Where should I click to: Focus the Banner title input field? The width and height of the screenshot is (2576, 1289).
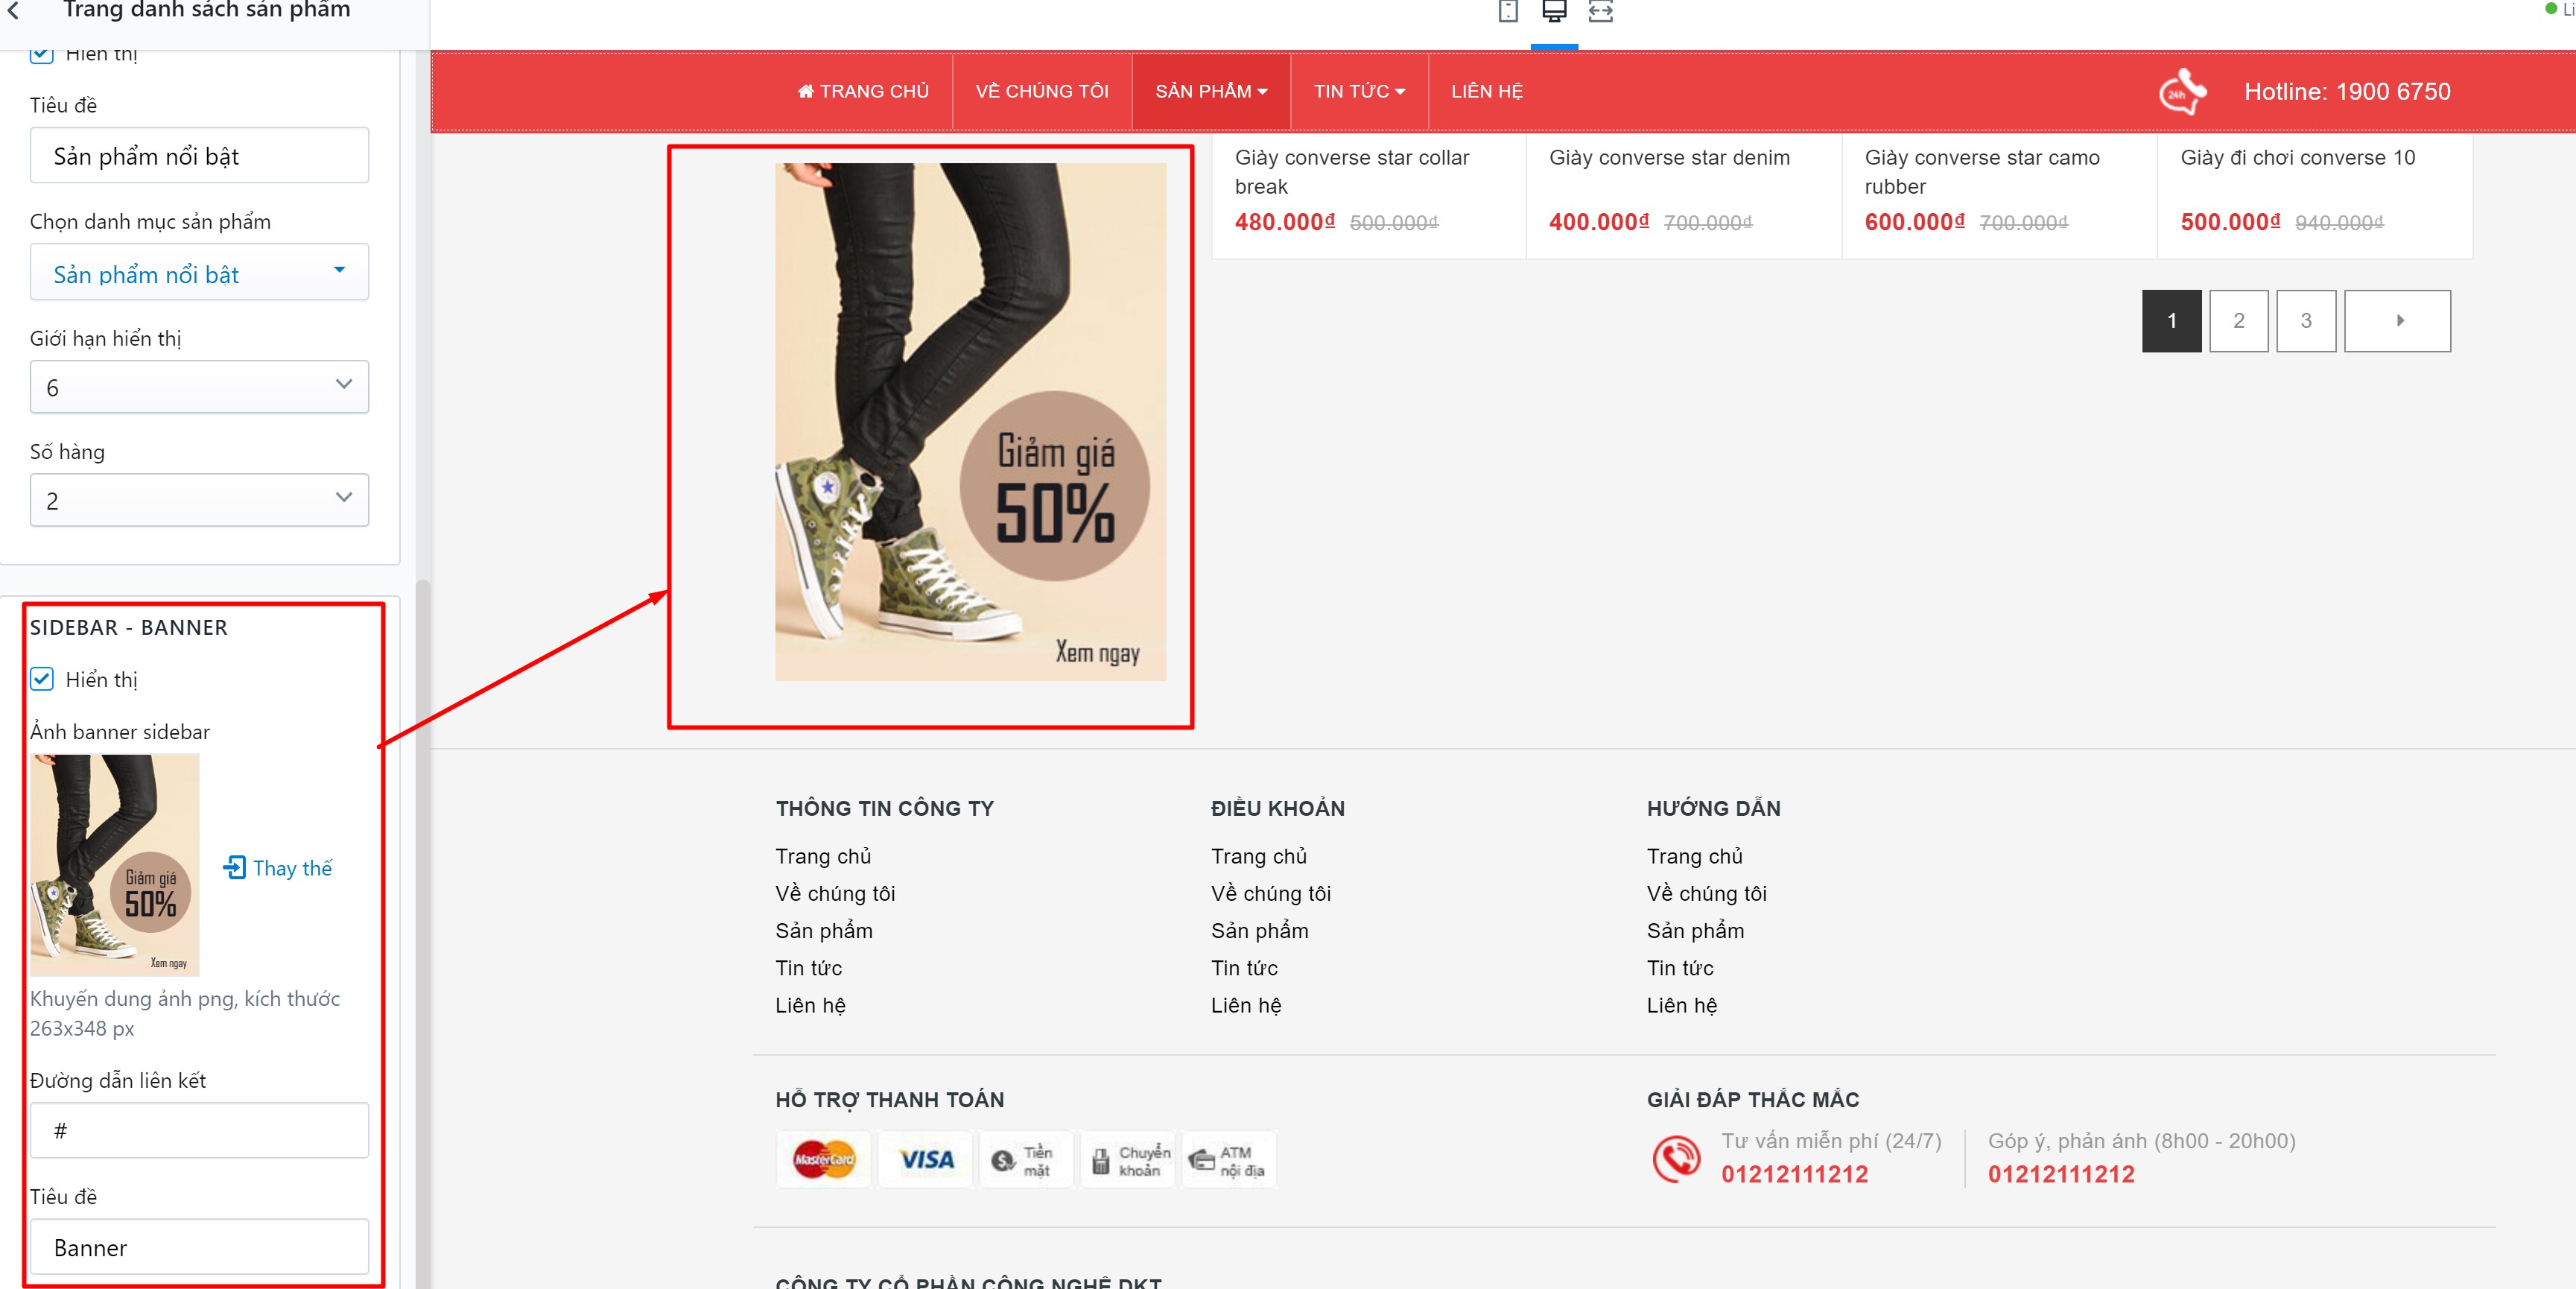click(x=199, y=1246)
